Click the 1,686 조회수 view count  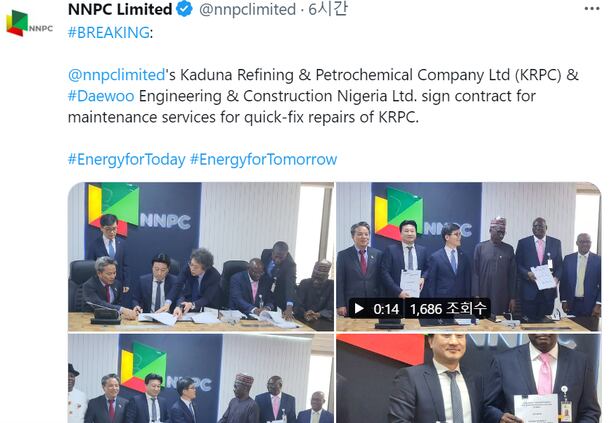pyautogui.click(x=448, y=309)
